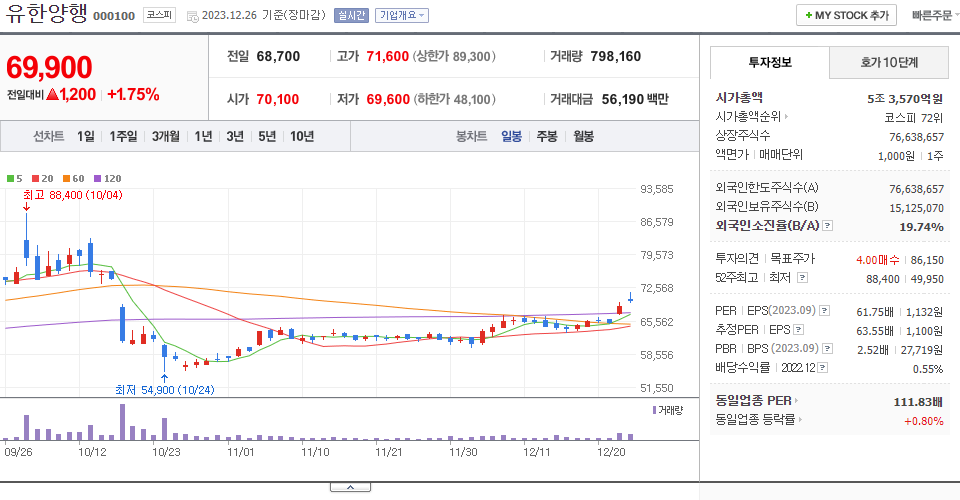Click the 배당수익률 value 0.55%
The height and width of the screenshot is (500, 960).
(x=928, y=369)
